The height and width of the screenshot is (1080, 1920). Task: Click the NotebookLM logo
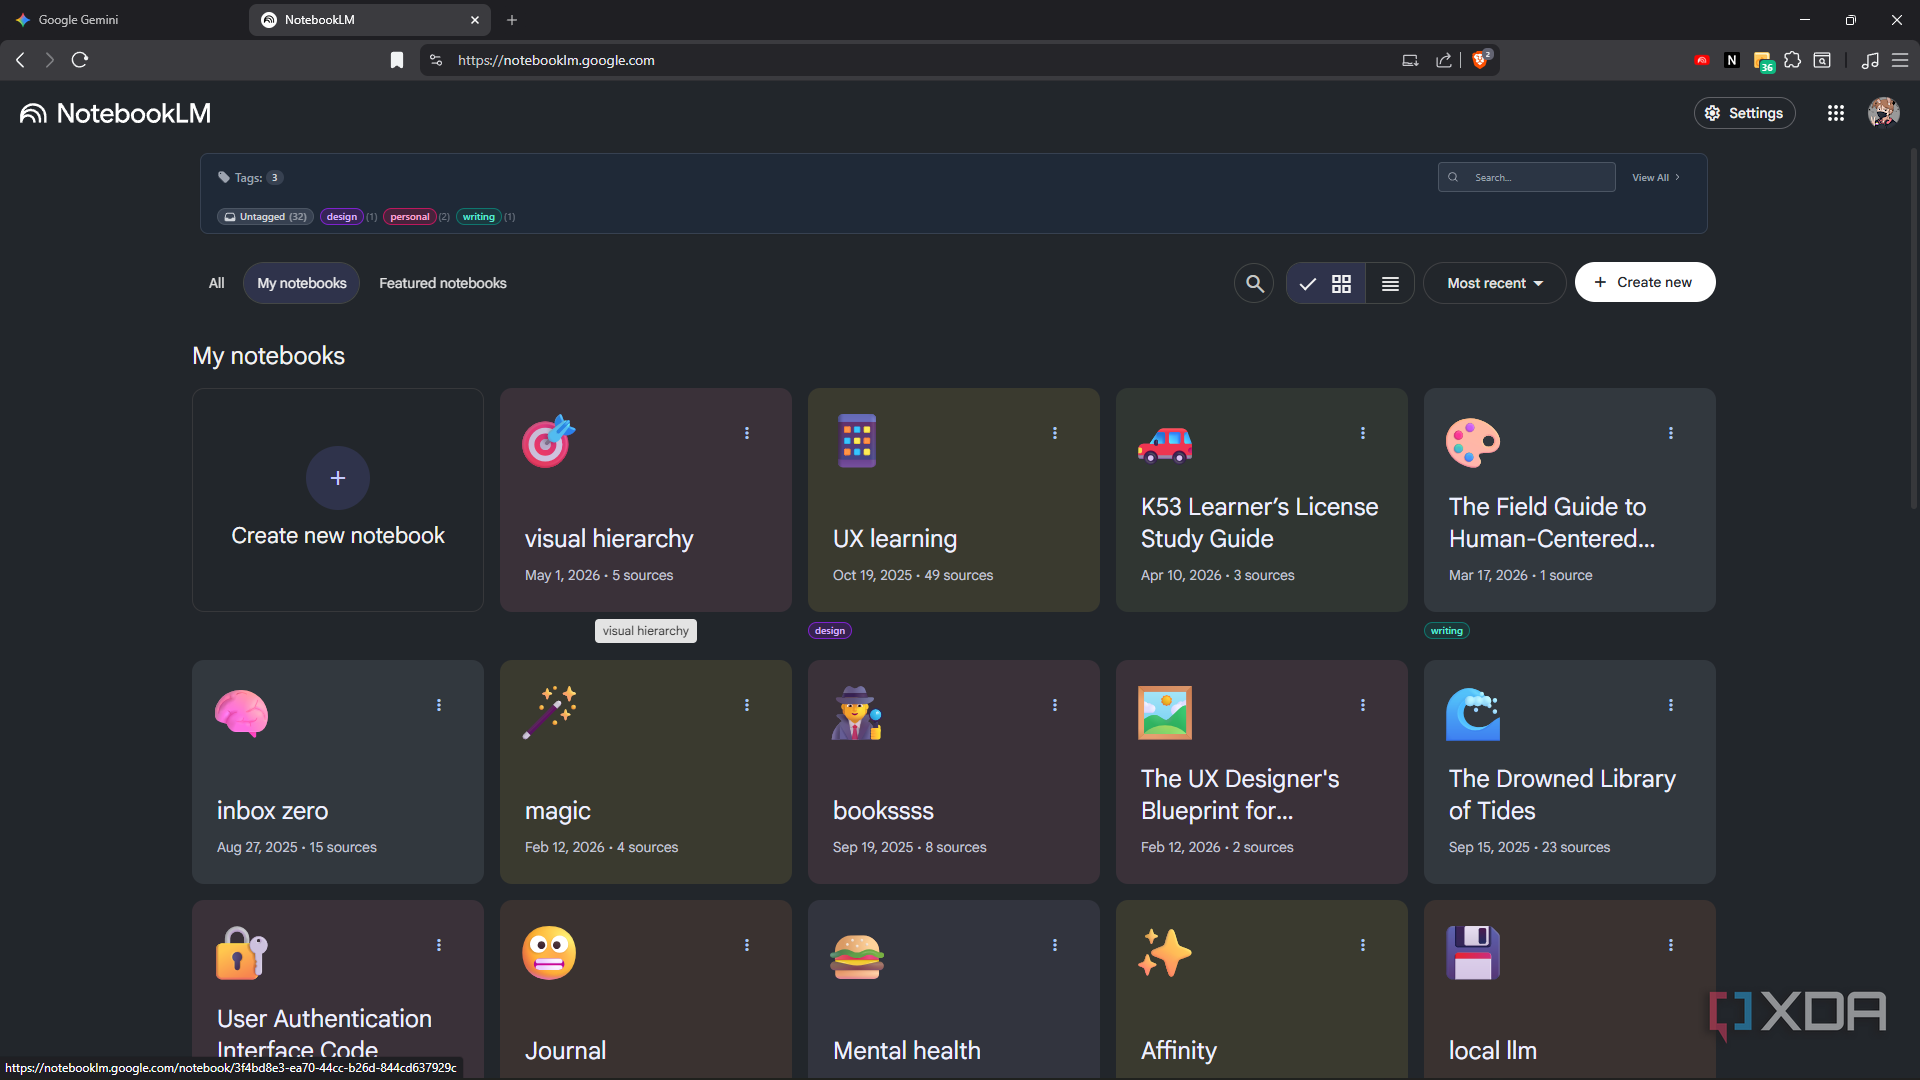coord(115,113)
